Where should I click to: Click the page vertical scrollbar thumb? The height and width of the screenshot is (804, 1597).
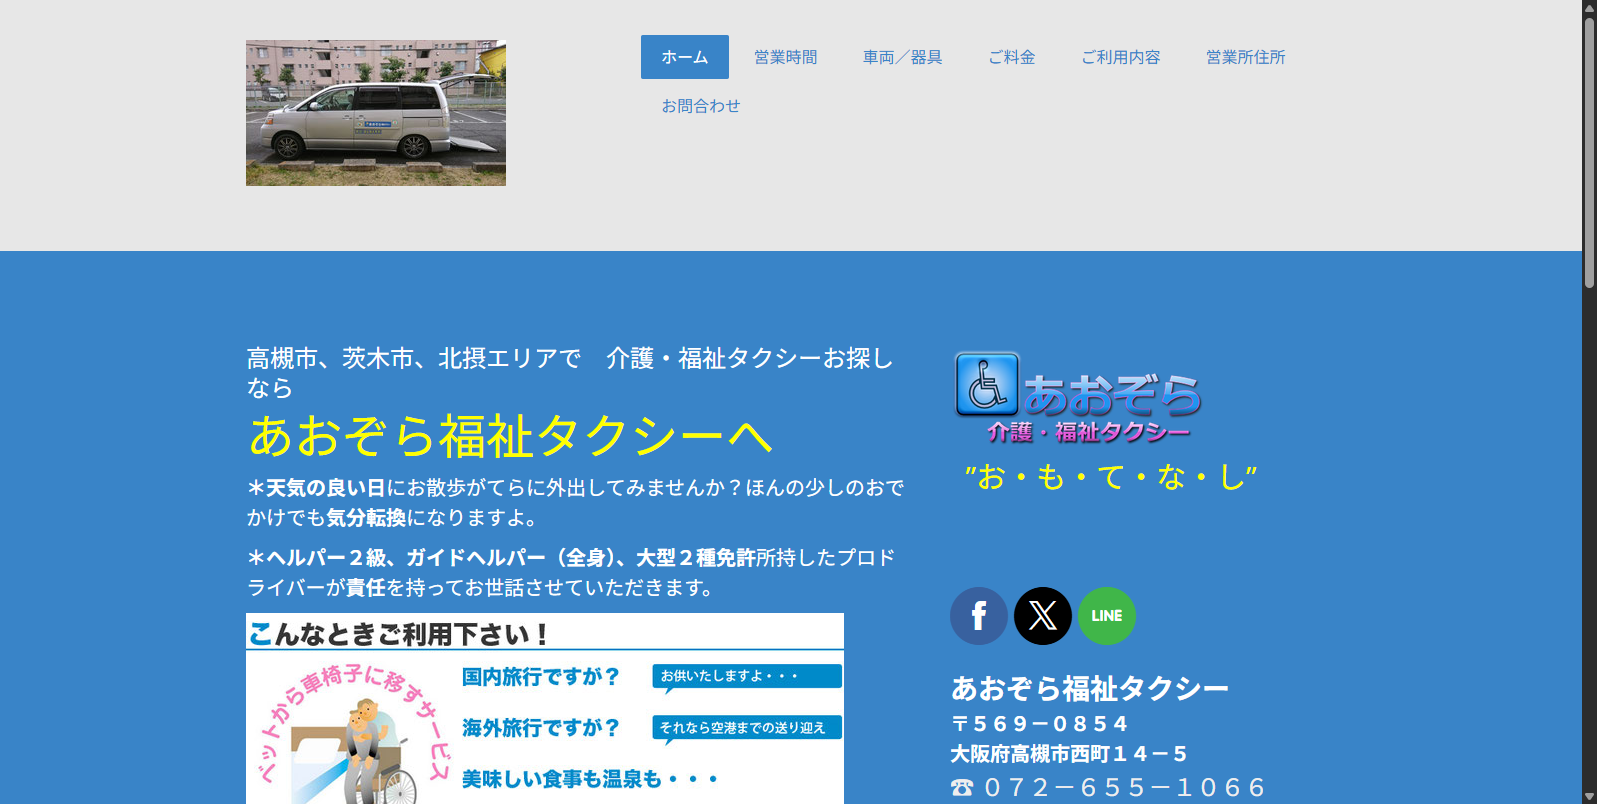(1589, 152)
